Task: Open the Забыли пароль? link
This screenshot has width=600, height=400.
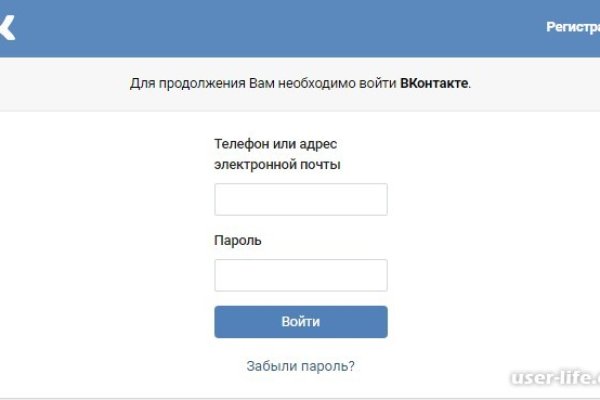Action: (300, 366)
